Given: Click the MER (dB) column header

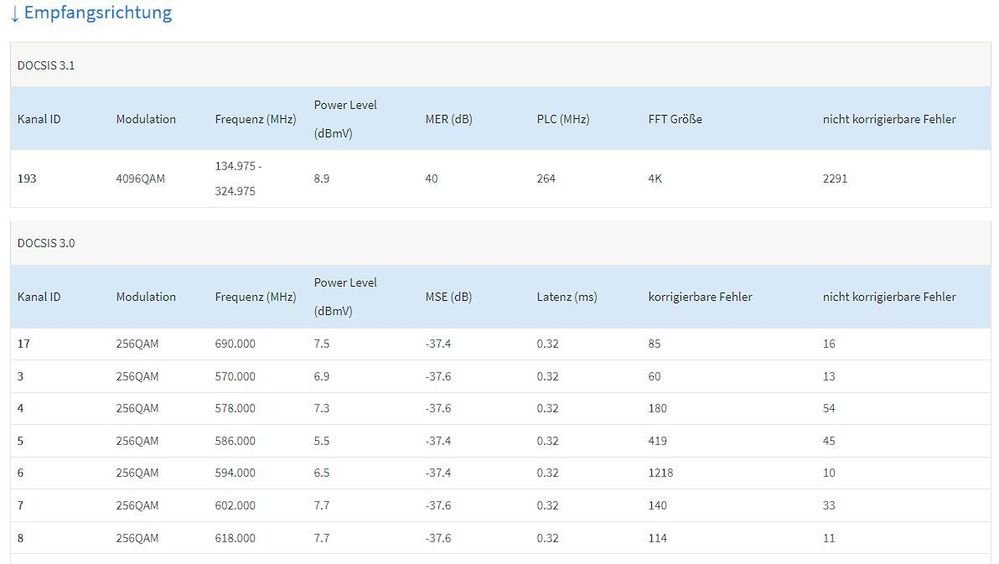Looking at the screenshot, I should (448, 119).
